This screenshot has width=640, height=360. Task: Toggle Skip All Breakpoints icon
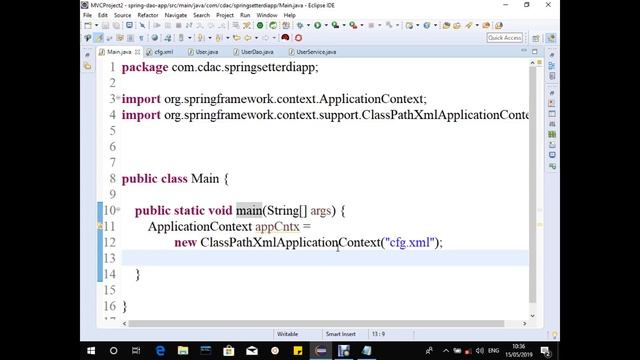coord(142,25)
